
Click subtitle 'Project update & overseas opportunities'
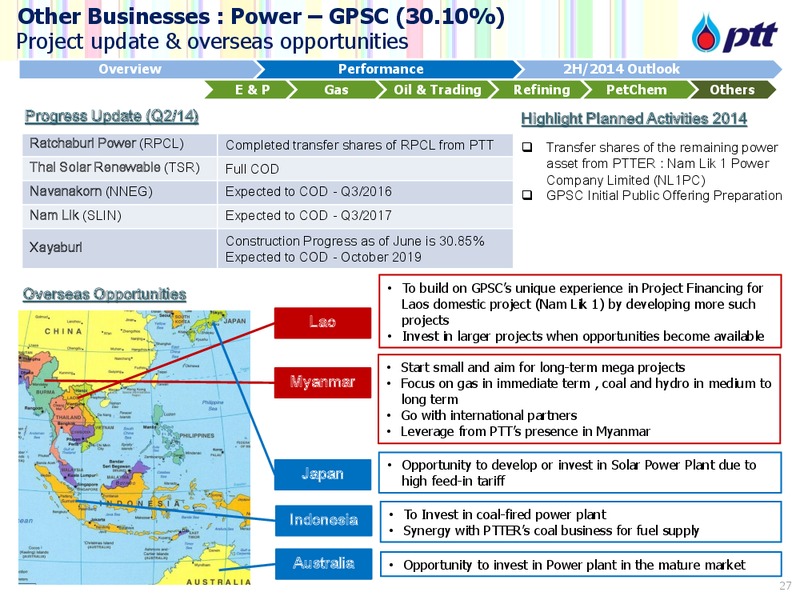212,41
